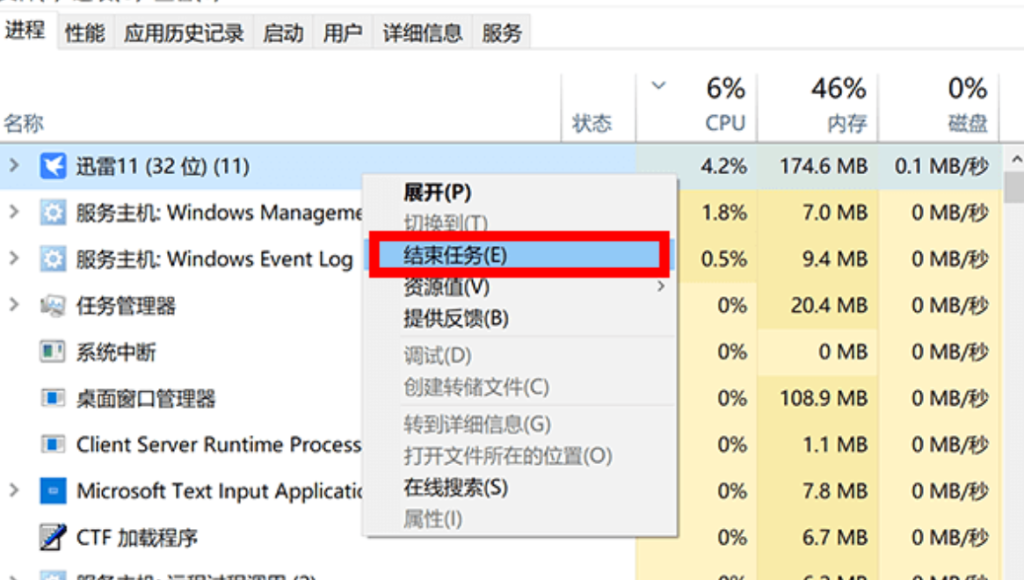1024x580 pixels.
Task: Expand the 迅雷11 process group
Action: 14,166
